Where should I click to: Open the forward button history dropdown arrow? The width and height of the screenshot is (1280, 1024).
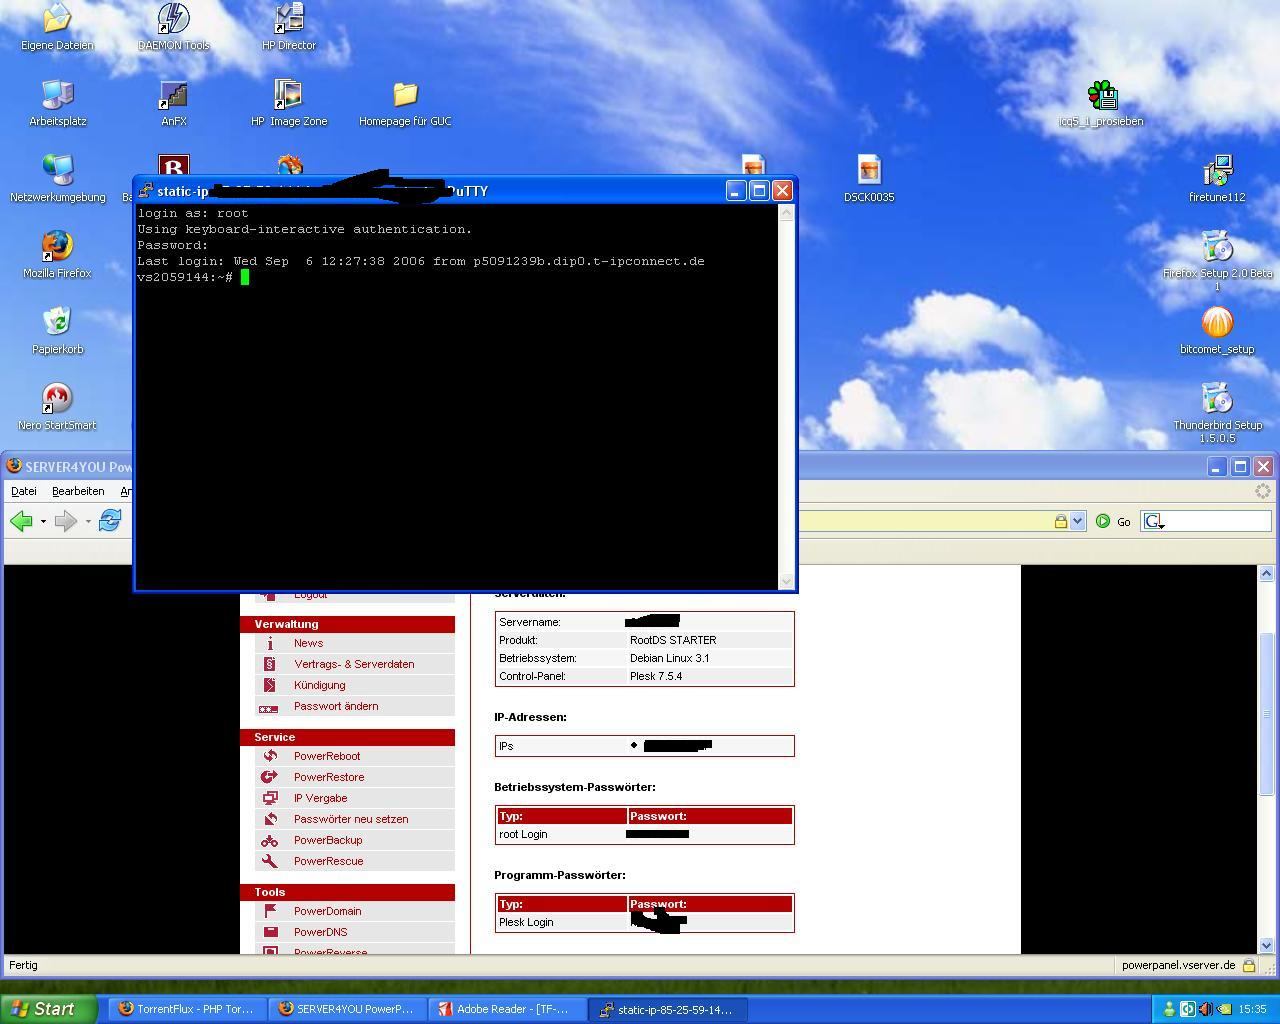tap(88, 521)
